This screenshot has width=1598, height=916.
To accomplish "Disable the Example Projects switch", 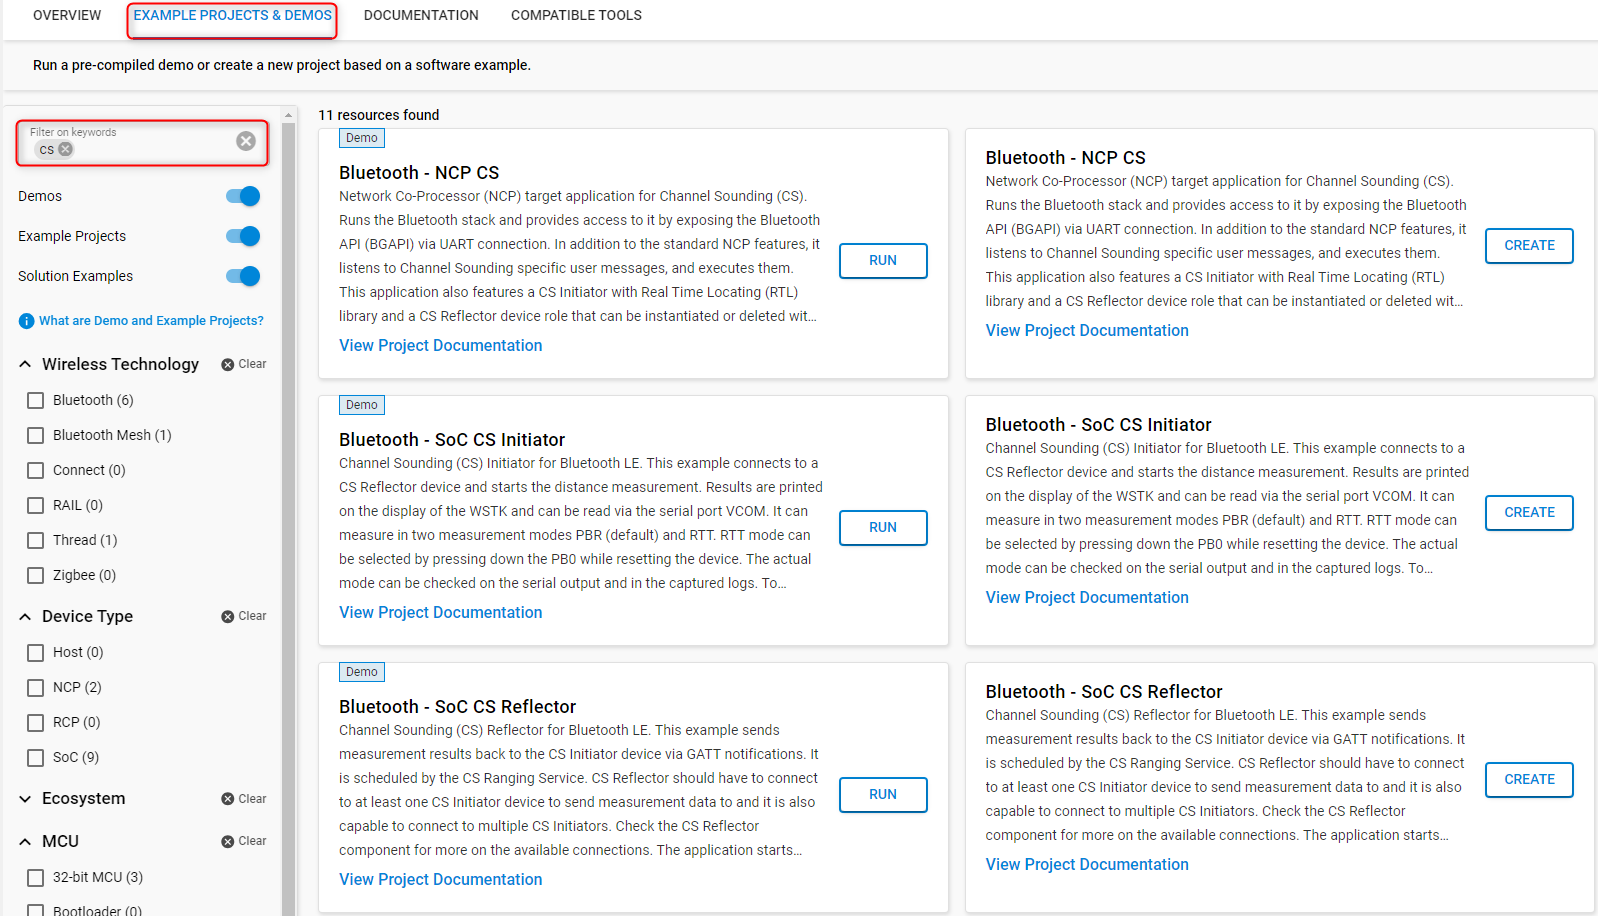I will pyautogui.click(x=243, y=236).
